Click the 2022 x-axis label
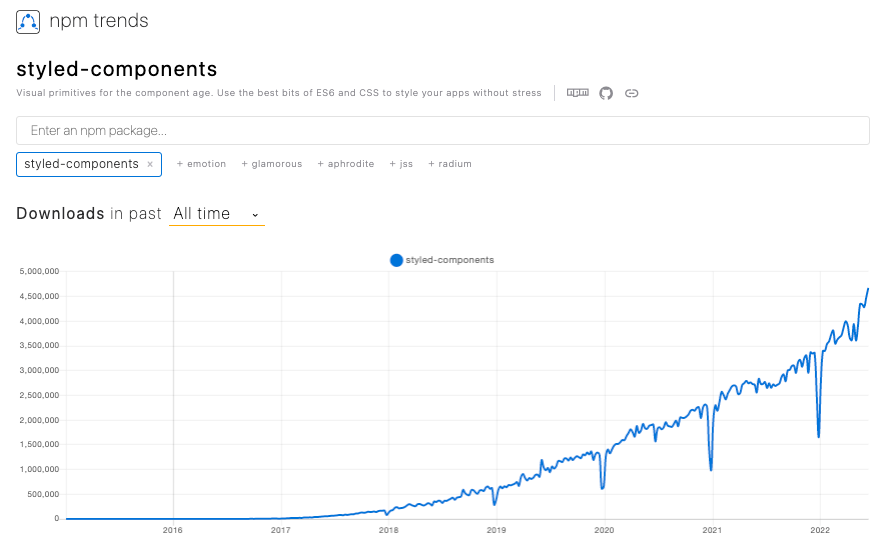Screen dimensions: 888x549 [x=820, y=530]
